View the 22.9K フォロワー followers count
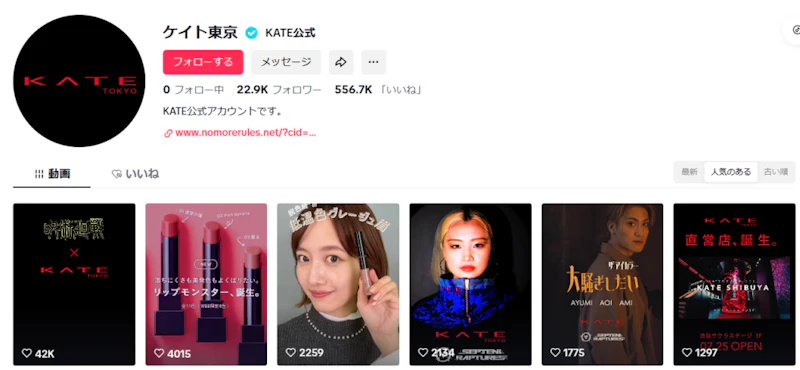The image size is (800, 370). (279, 90)
